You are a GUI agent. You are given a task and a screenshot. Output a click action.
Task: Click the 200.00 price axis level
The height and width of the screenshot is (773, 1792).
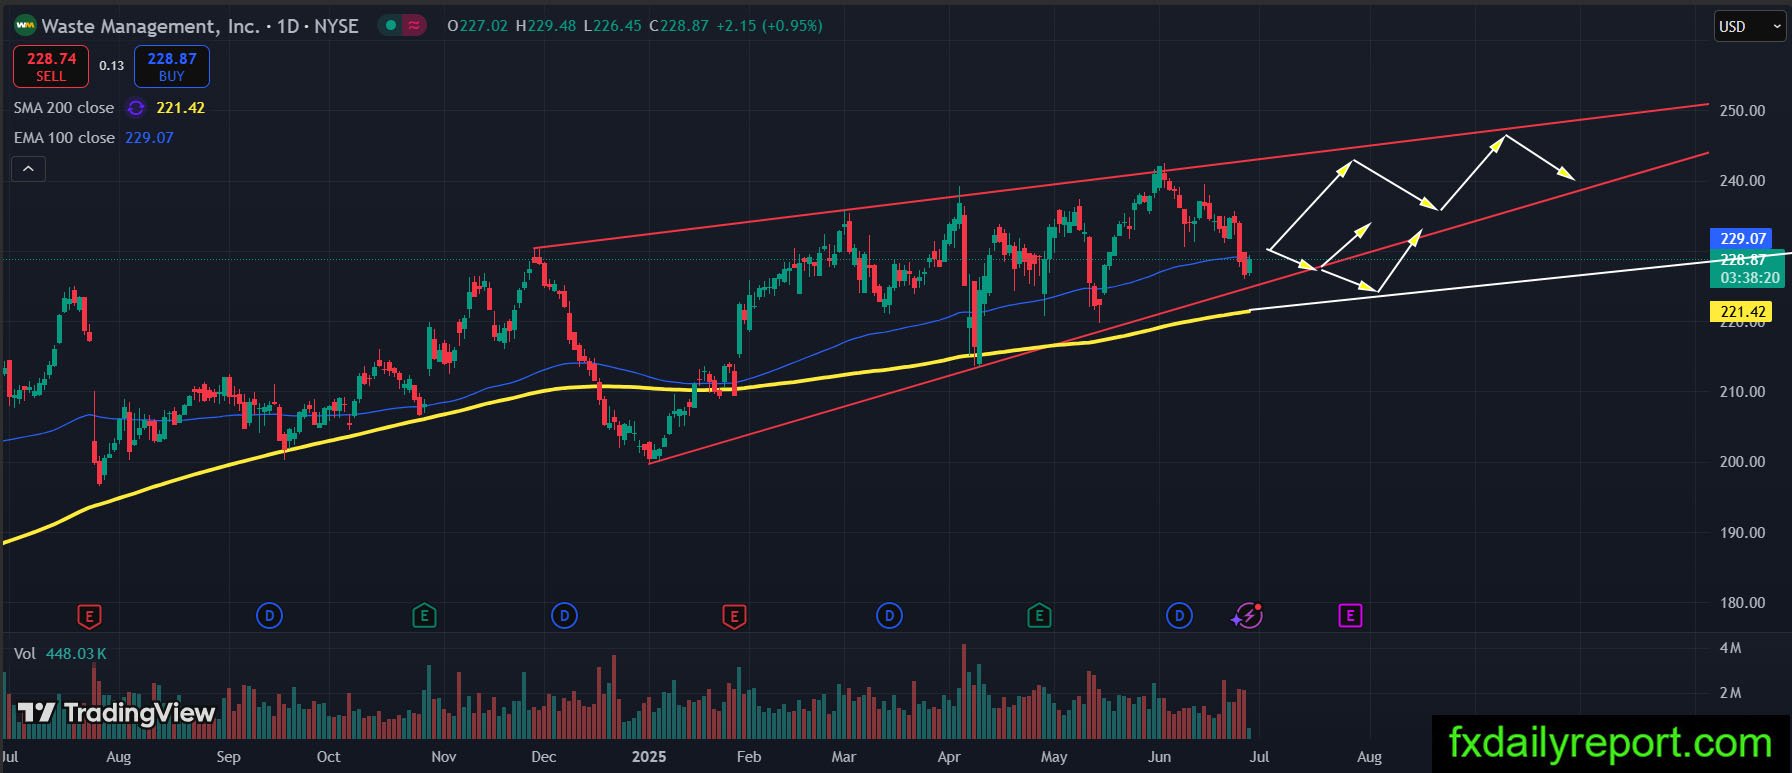(x=1742, y=462)
